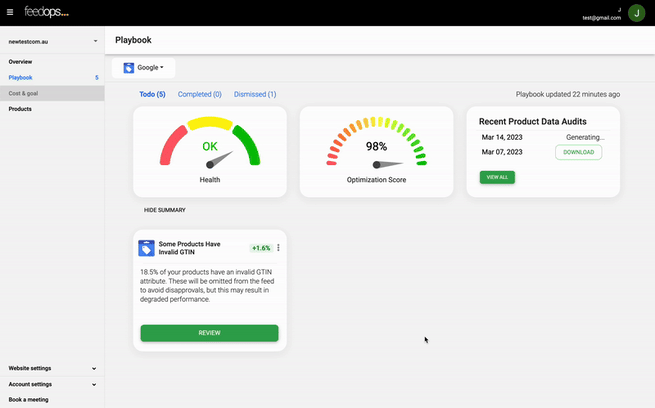This screenshot has width=655, height=408.
Task: Click the blue tag icon on the GTIN card
Action: point(146,248)
